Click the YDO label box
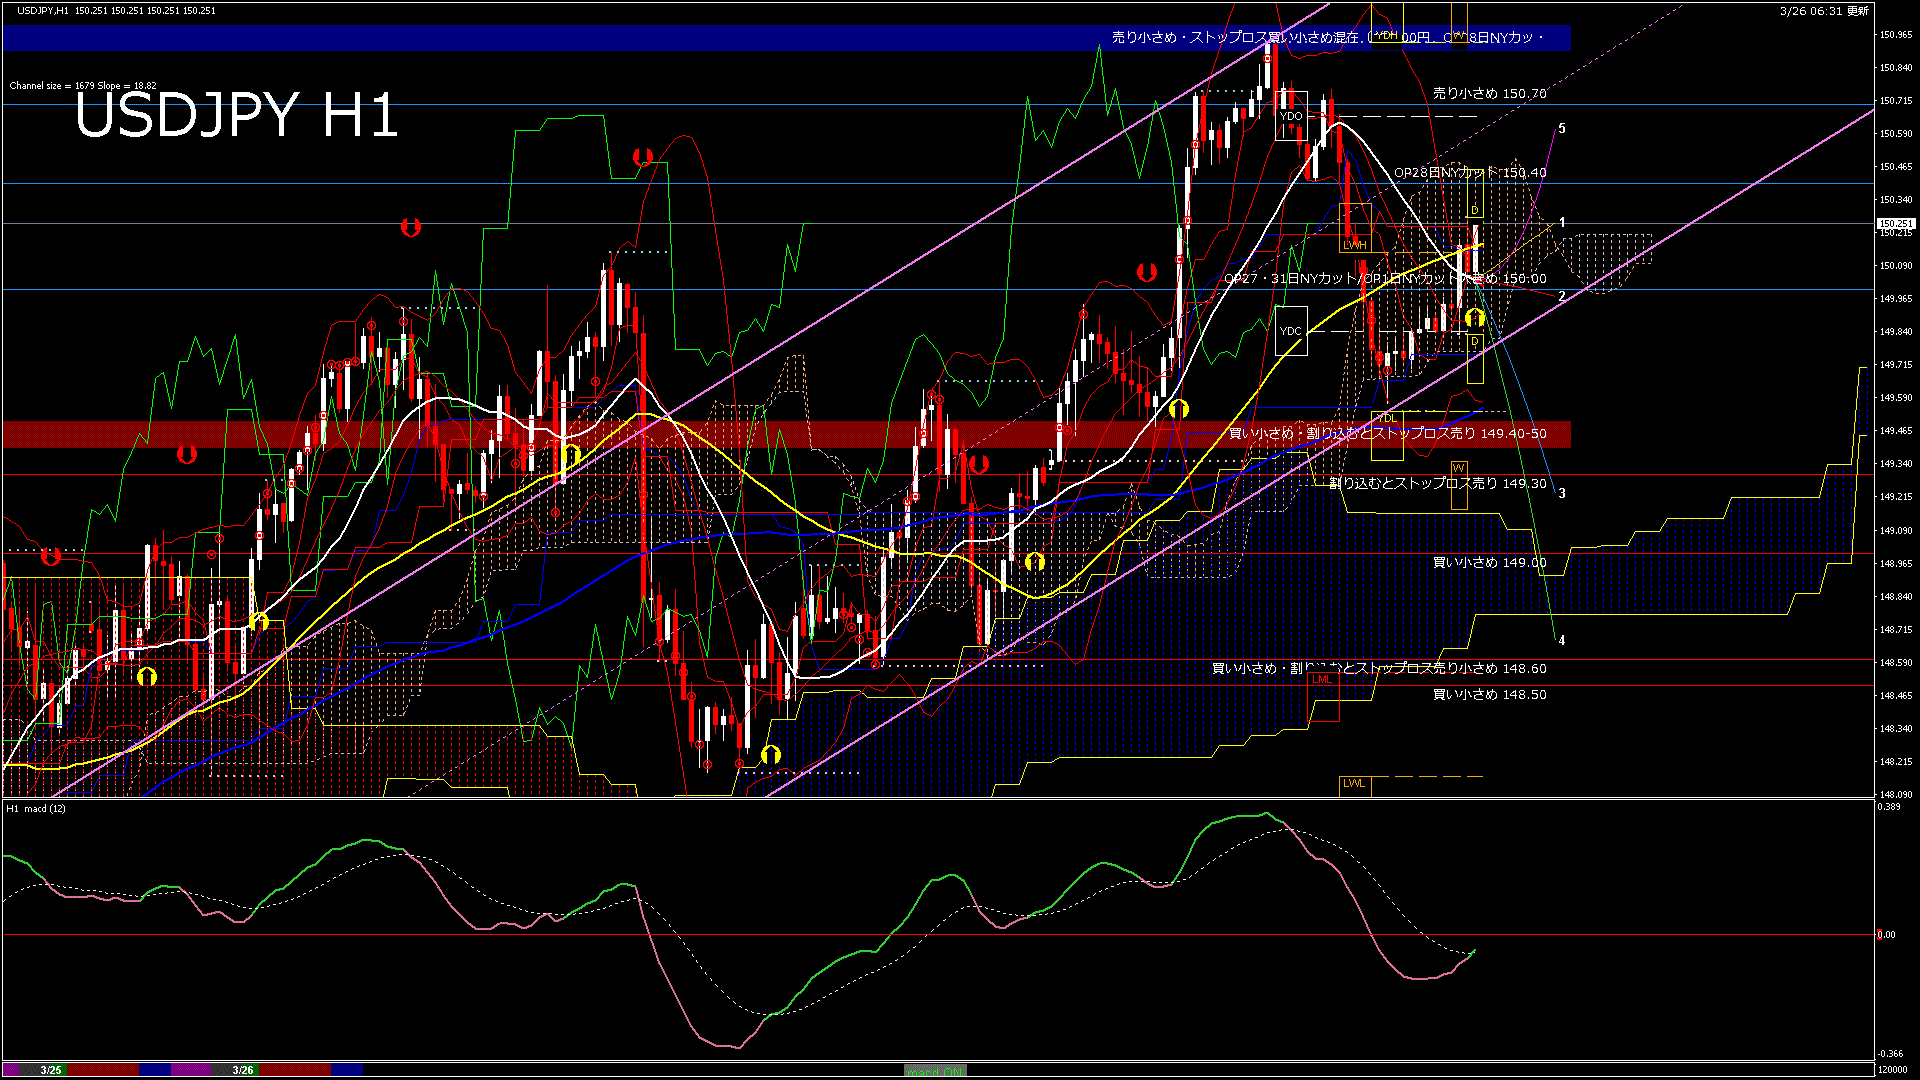The width and height of the screenshot is (1920, 1080). (x=1291, y=117)
